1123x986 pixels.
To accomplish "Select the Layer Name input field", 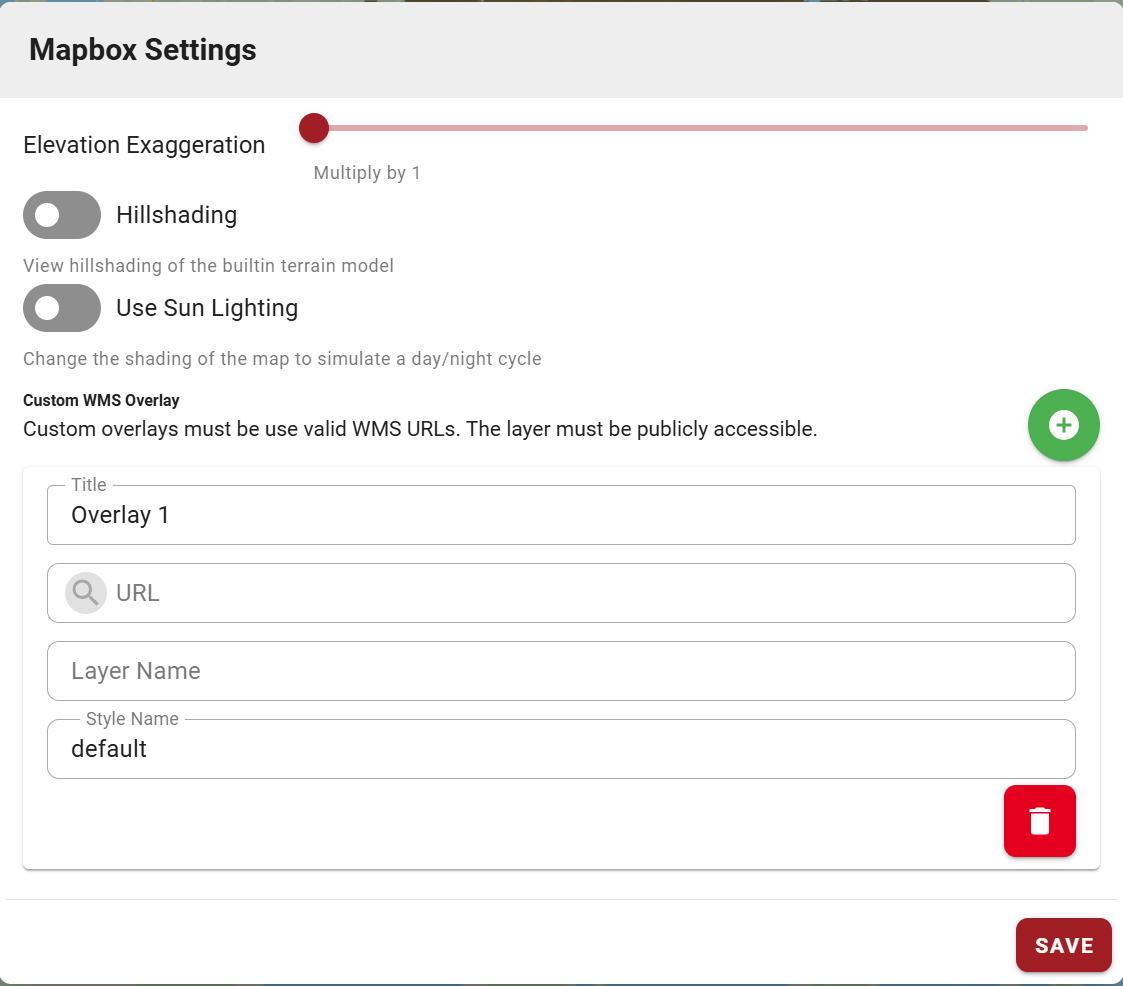I will [x=560, y=671].
